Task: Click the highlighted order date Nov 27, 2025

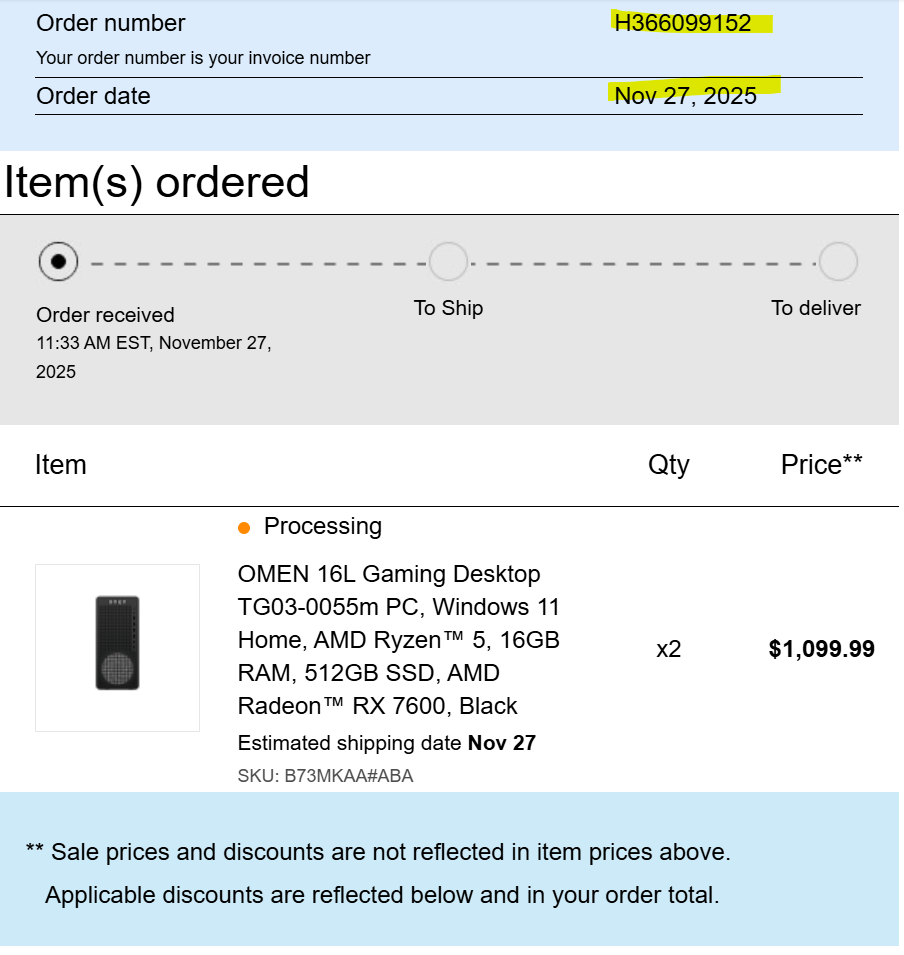Action: click(686, 96)
